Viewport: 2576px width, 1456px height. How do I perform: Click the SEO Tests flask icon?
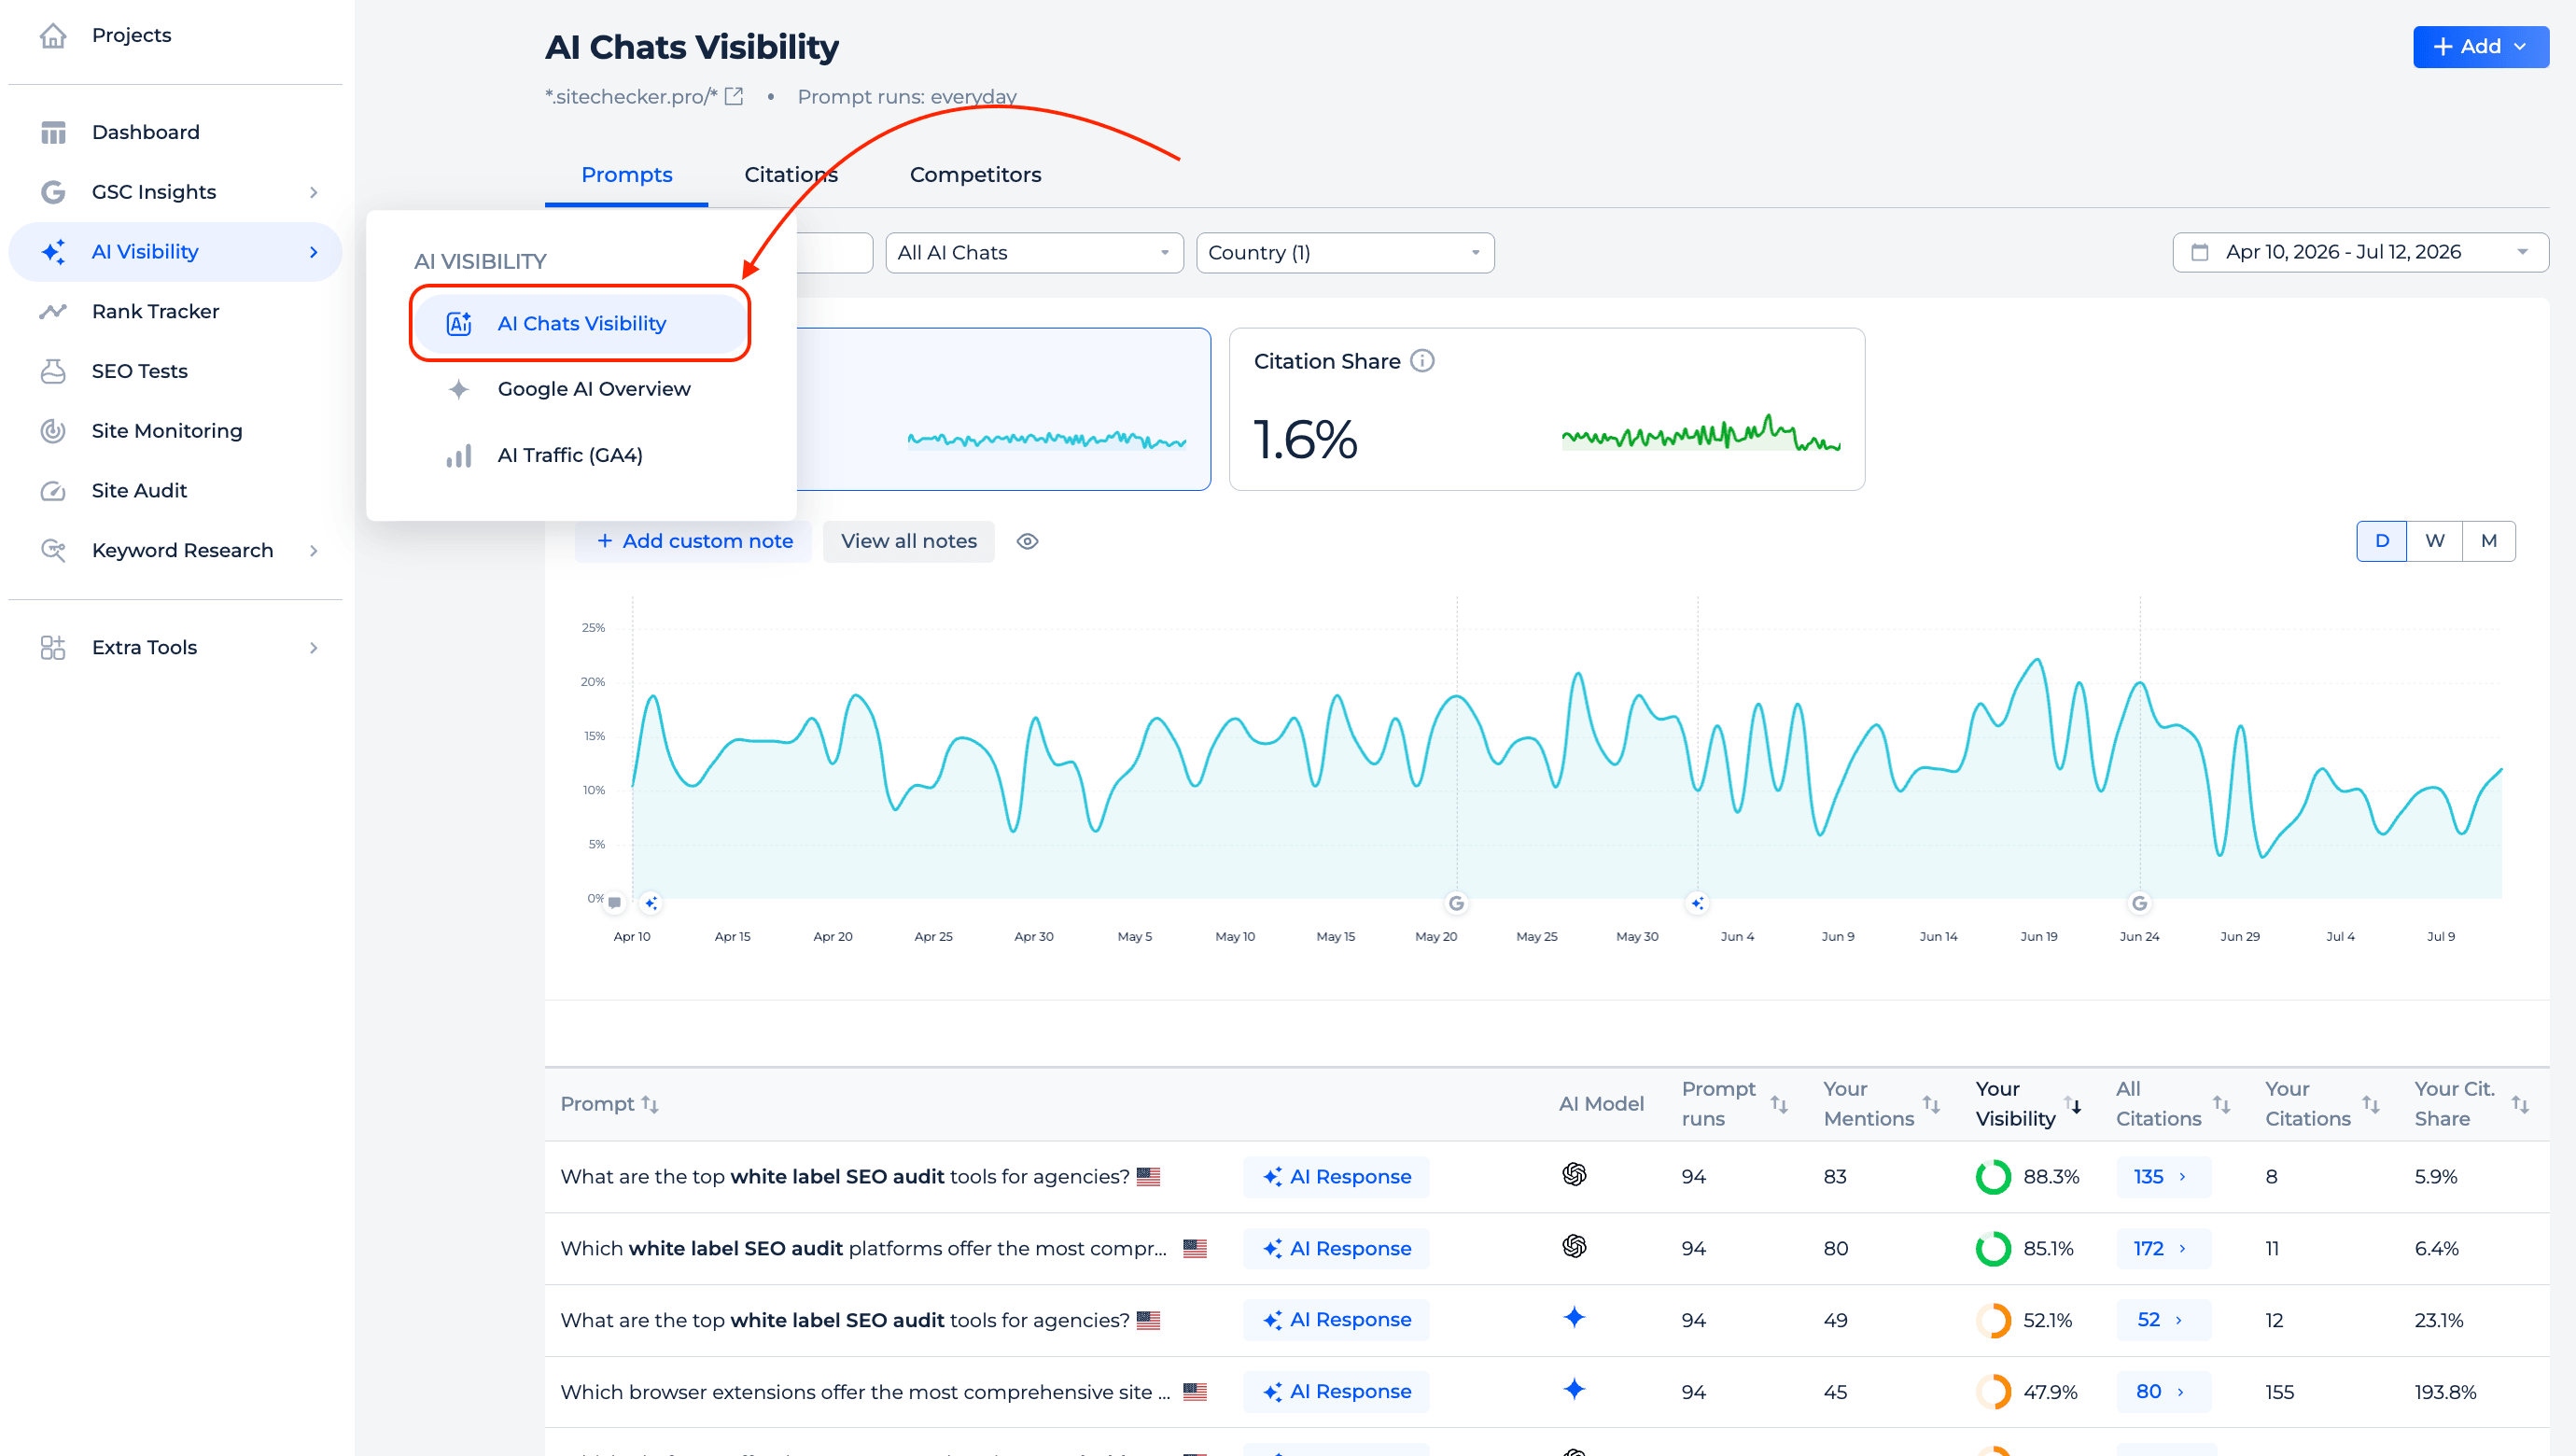click(x=53, y=371)
